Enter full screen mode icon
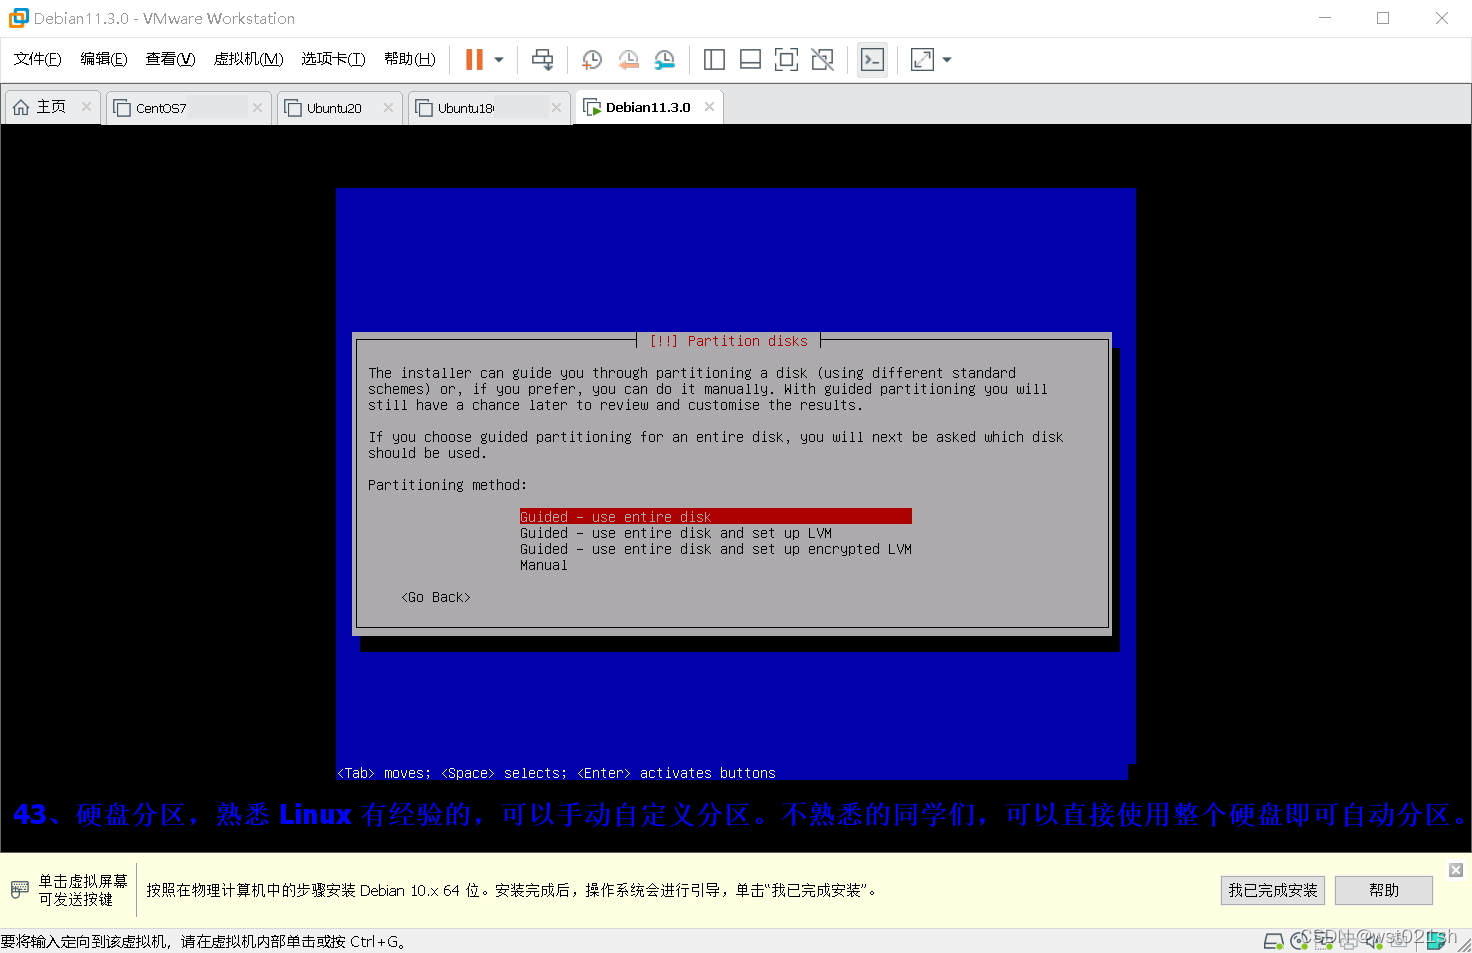Image resolution: width=1472 pixels, height=953 pixels. (x=786, y=60)
